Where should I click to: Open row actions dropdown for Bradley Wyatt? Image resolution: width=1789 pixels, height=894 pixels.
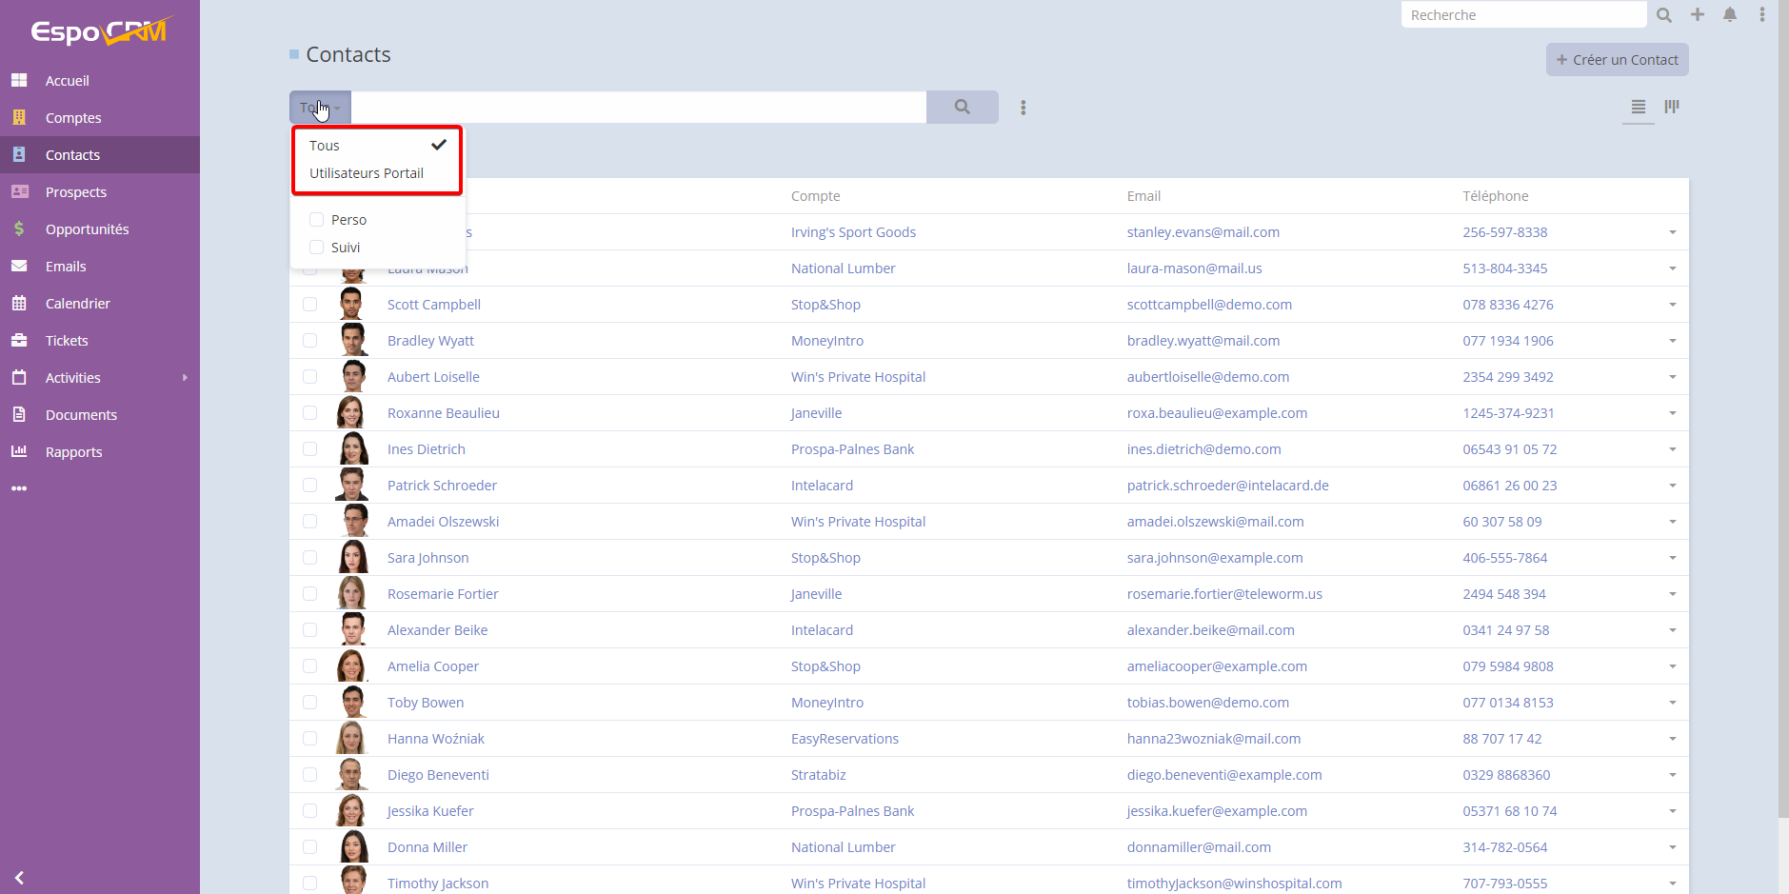(x=1672, y=341)
